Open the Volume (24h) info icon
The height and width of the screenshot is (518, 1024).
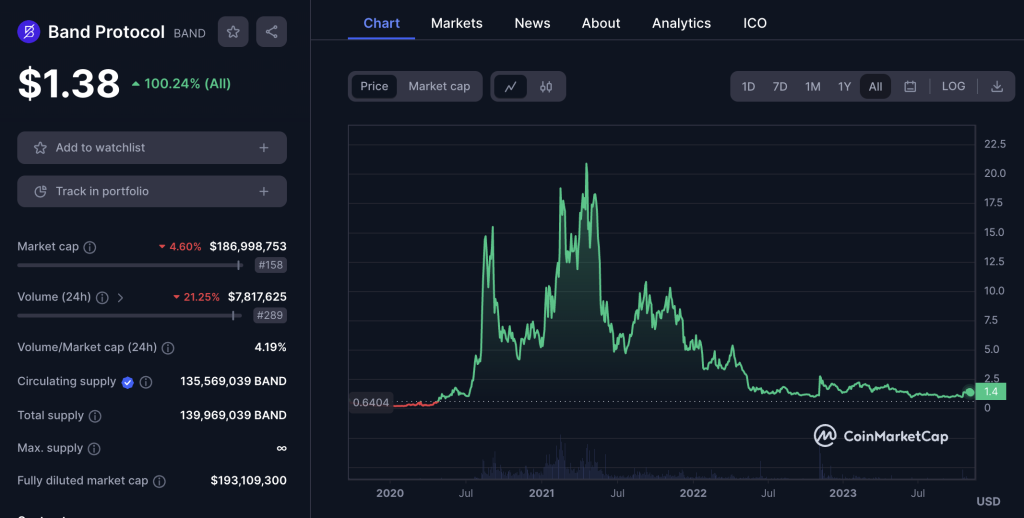coord(103,297)
